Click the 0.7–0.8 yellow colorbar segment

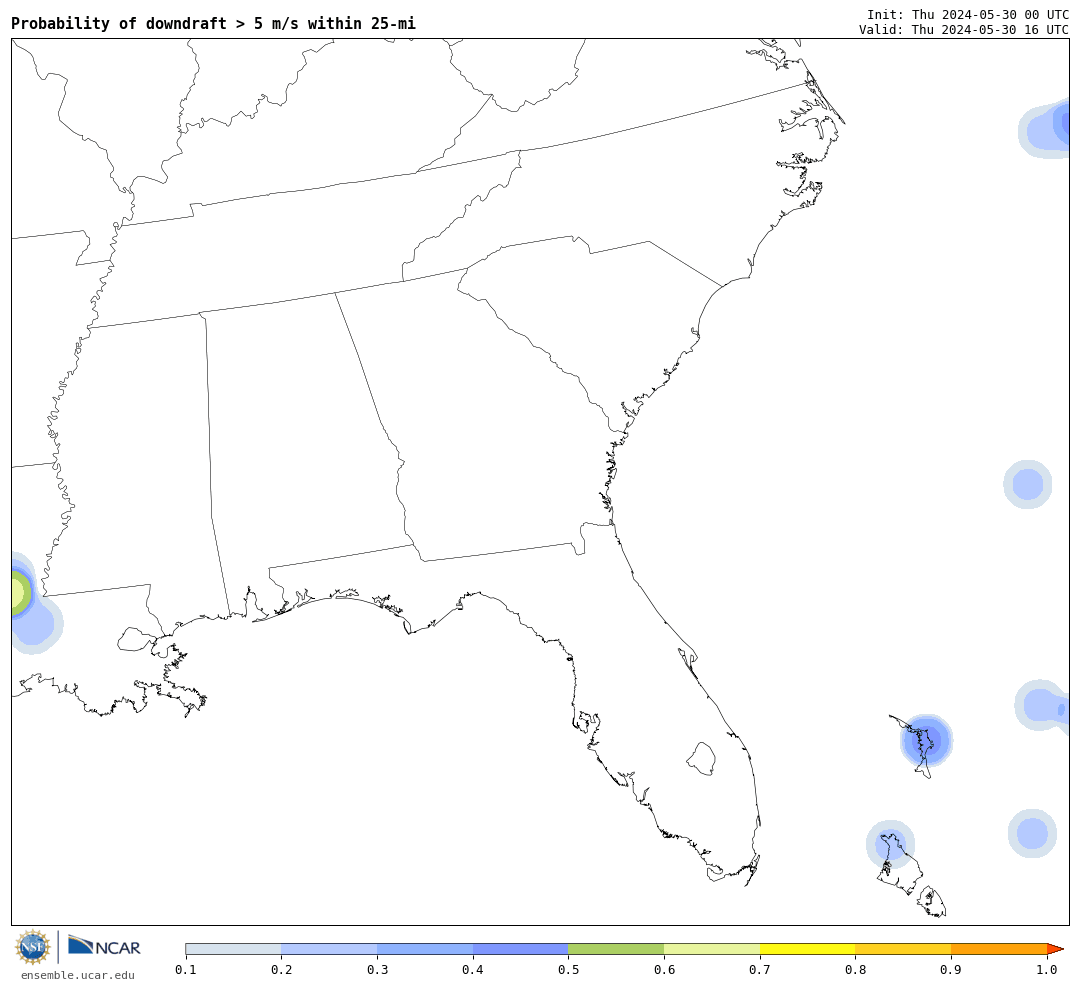[808, 949]
